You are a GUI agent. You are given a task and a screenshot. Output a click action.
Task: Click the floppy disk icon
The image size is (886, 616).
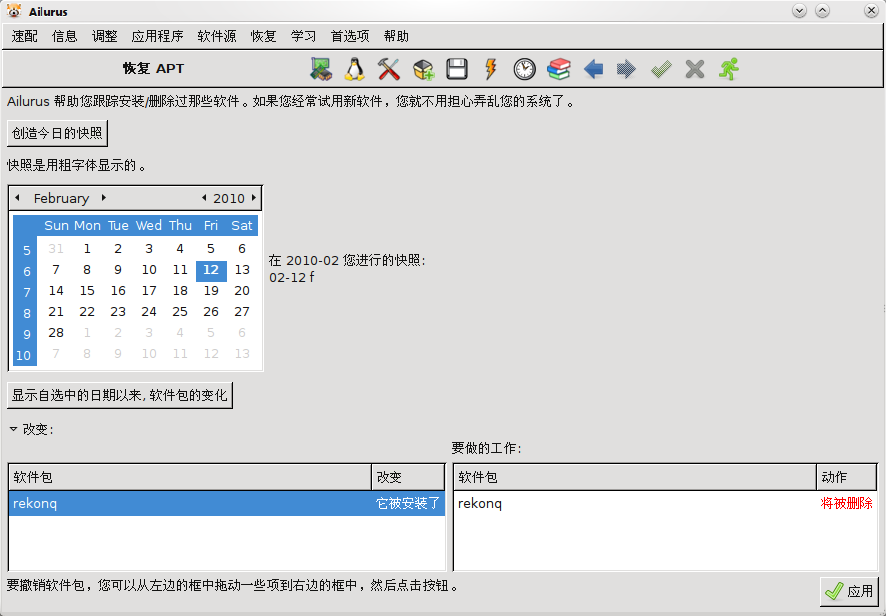[457, 69]
